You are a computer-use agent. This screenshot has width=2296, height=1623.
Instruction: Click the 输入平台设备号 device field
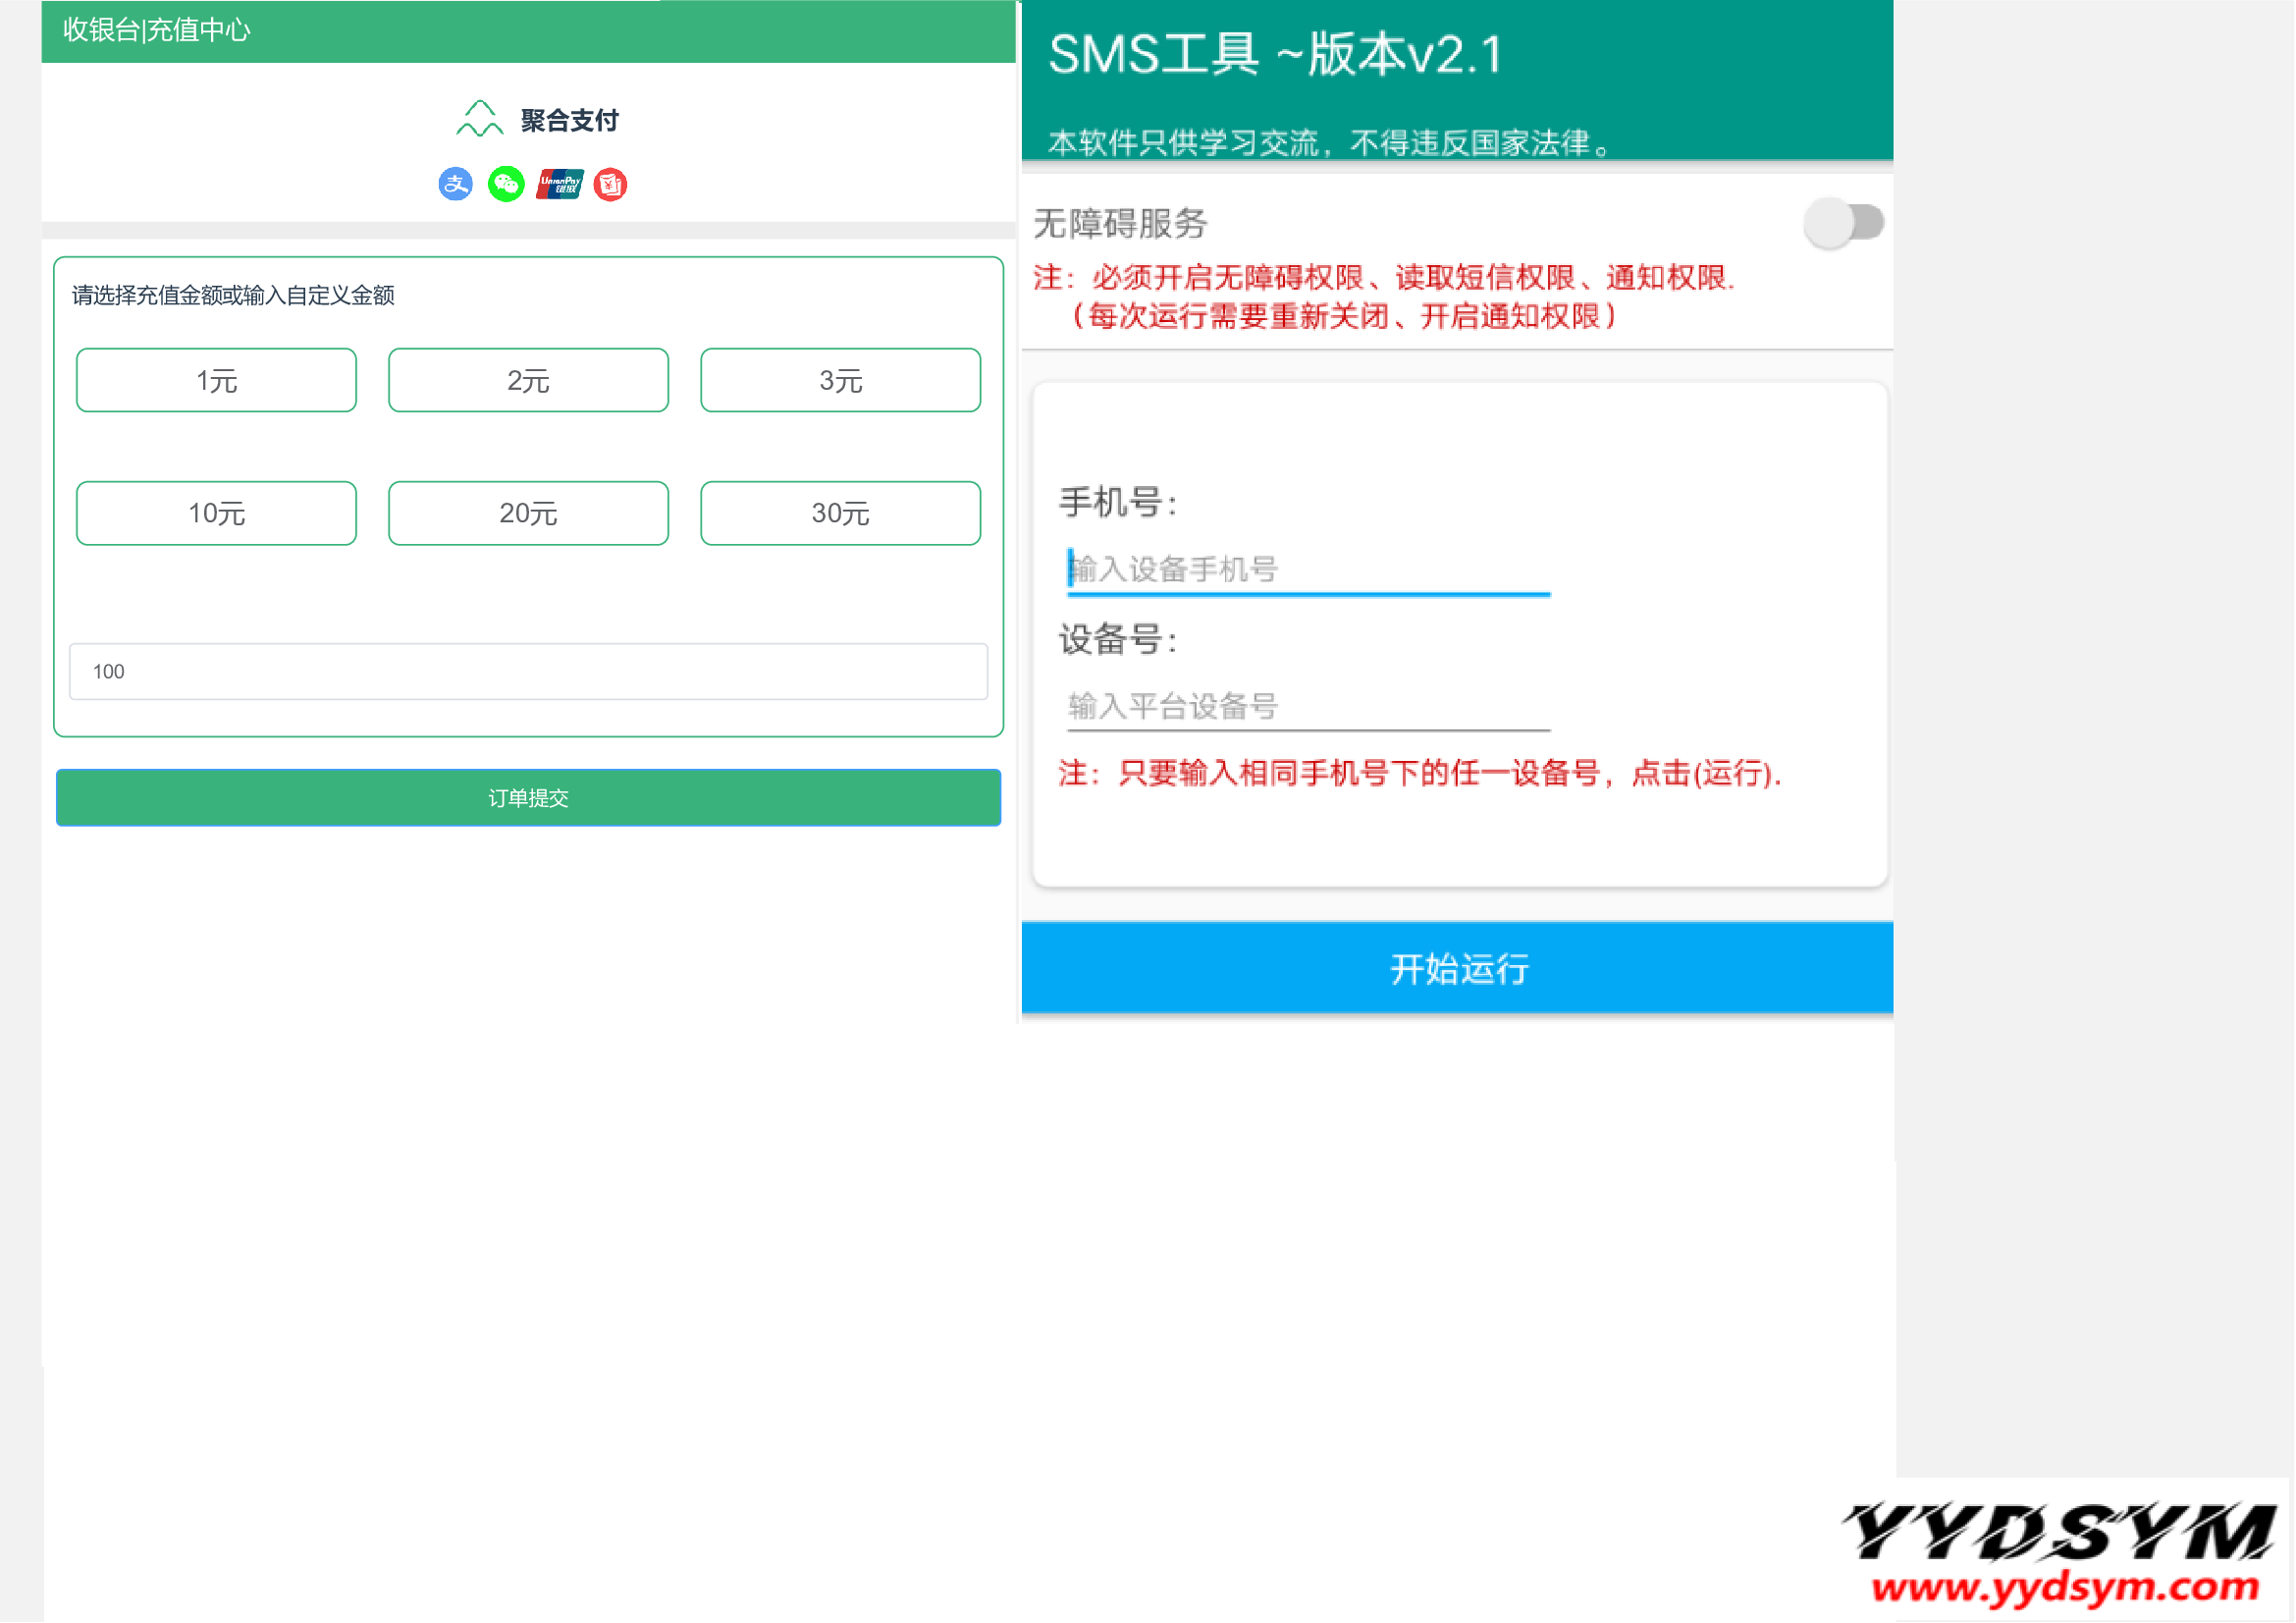[x=1308, y=707]
